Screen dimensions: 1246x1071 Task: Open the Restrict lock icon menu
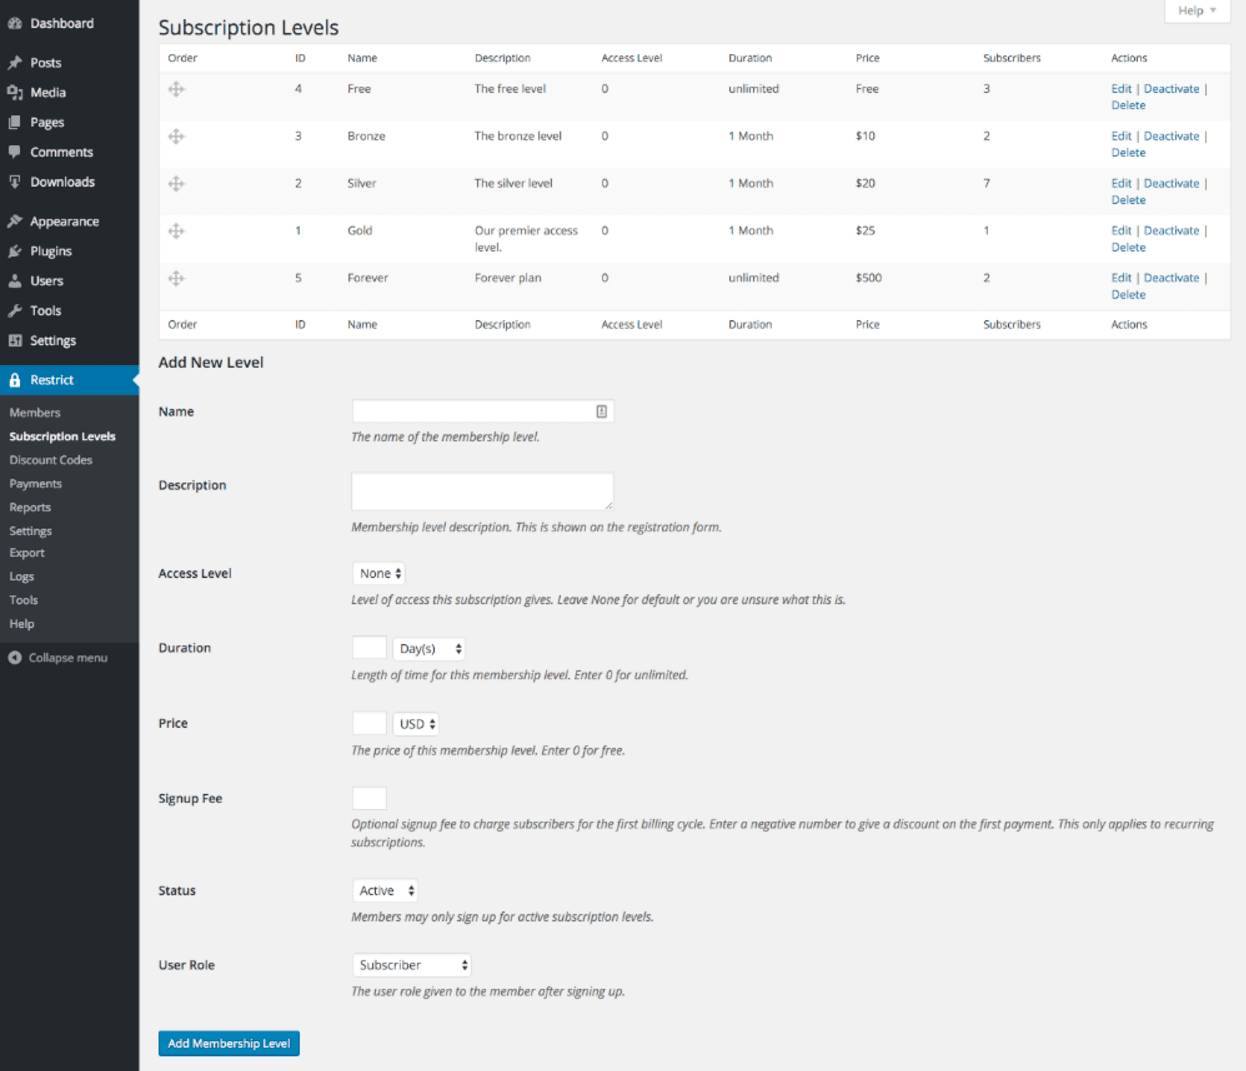pos(16,379)
